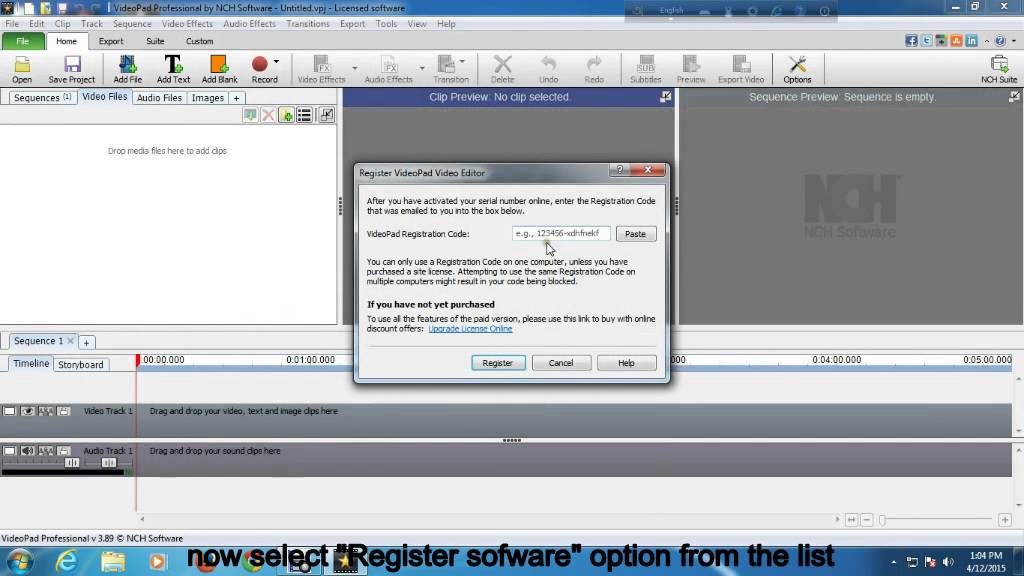Screen dimensions: 1024x576
Task: Open the Upgrade License Online link
Action: click(470, 328)
